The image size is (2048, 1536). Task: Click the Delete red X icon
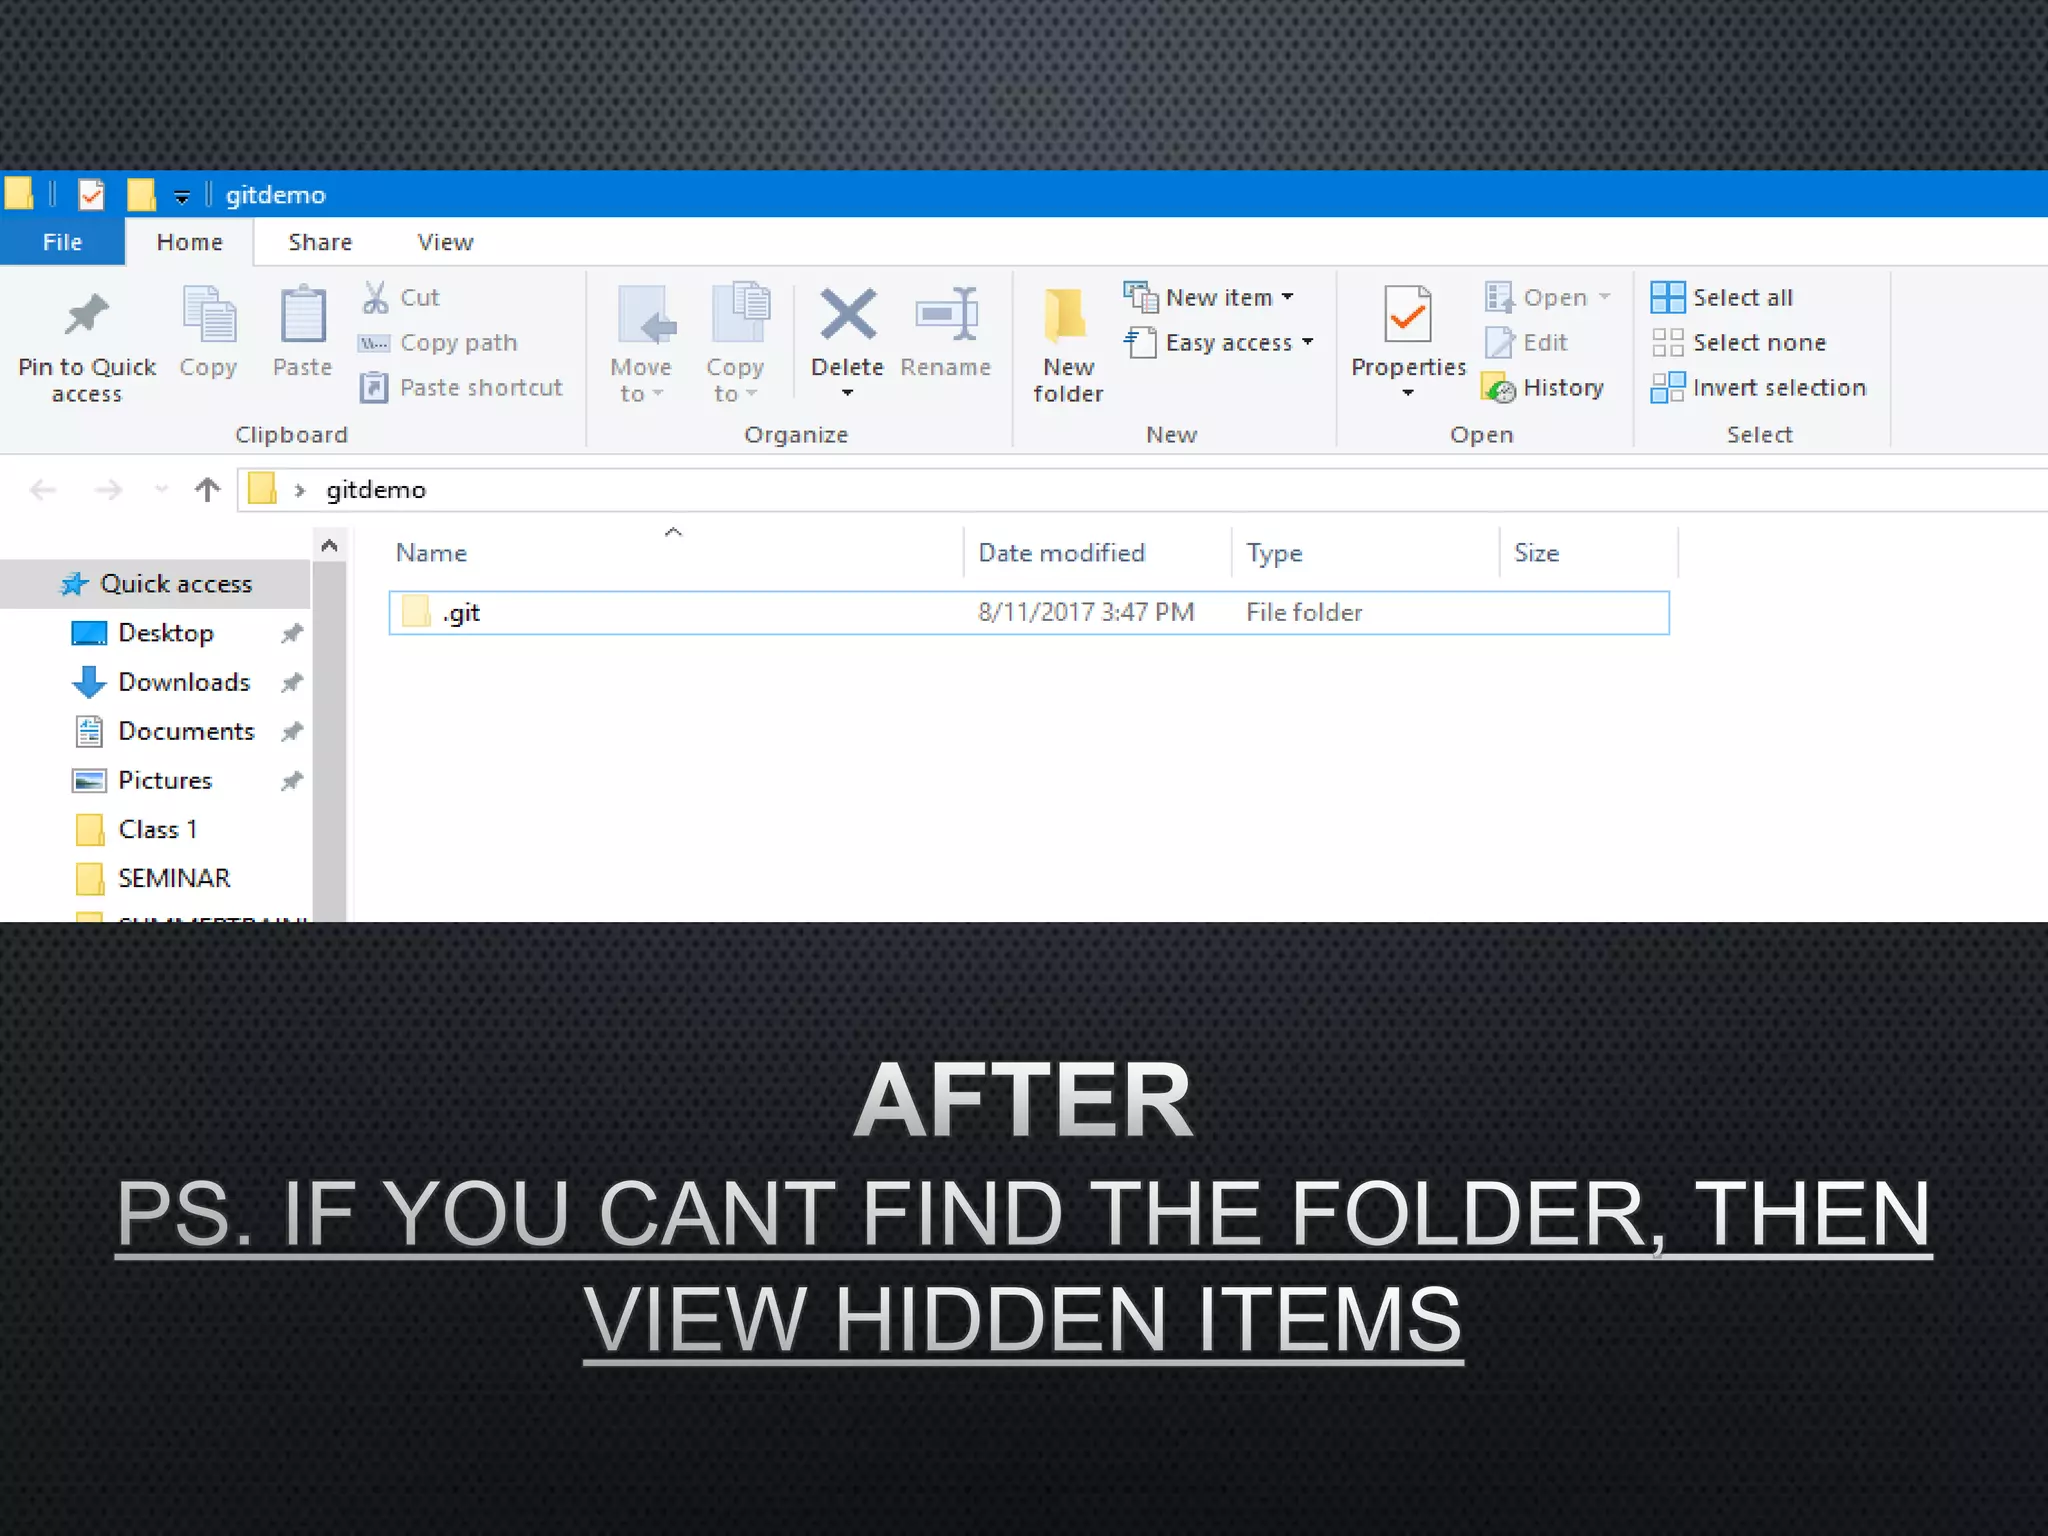847,315
